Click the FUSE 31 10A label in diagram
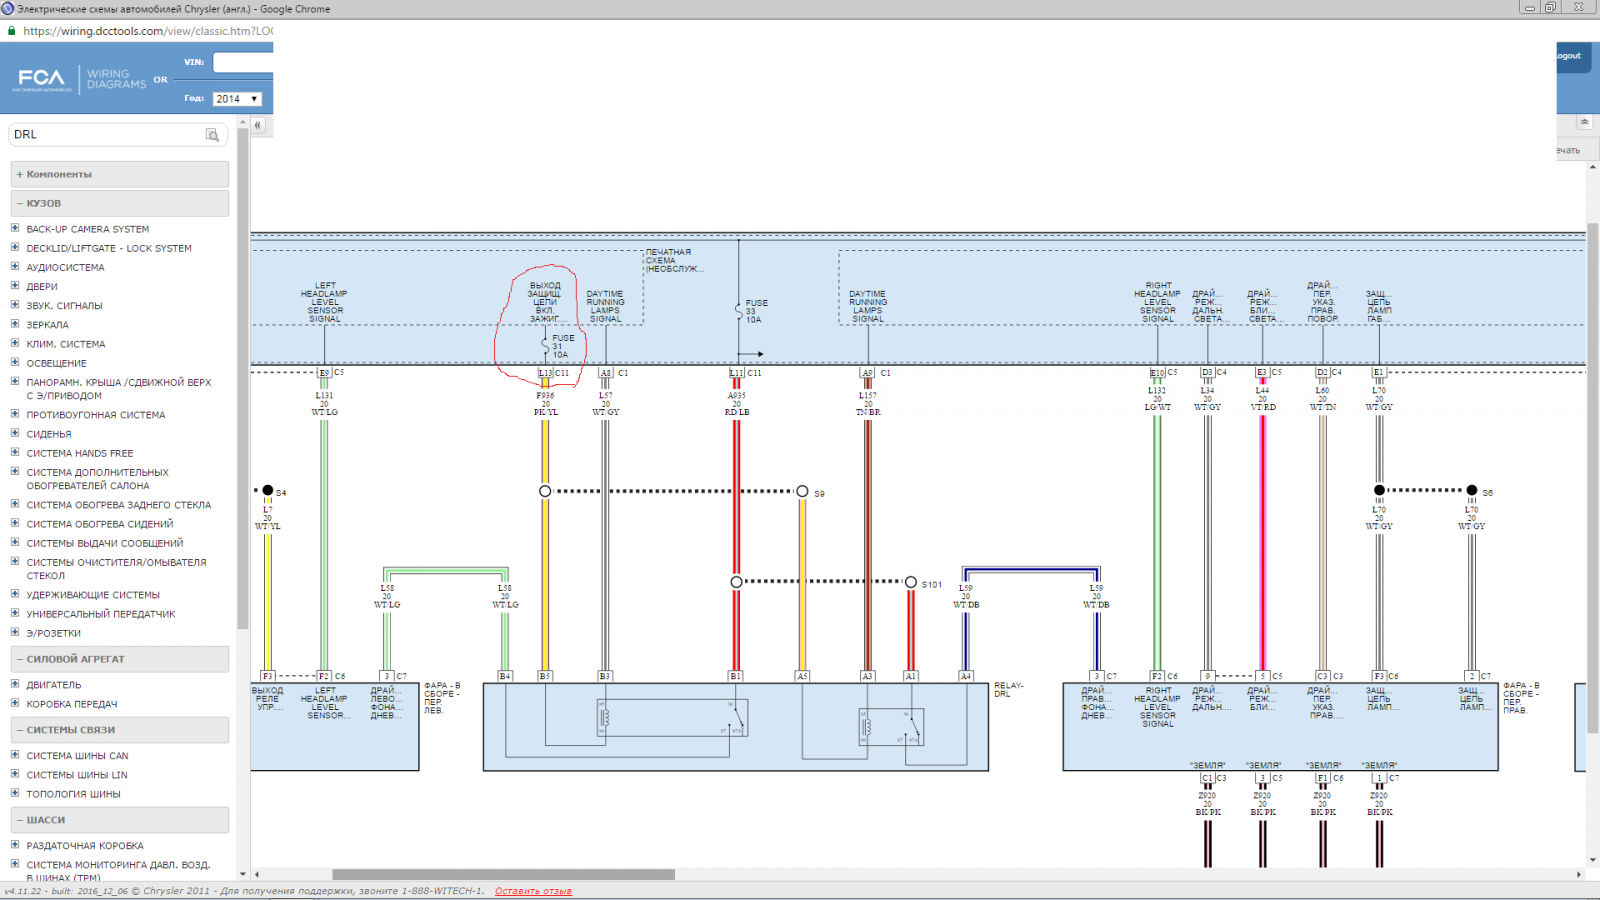Viewport: 1600px width, 900px height. click(x=562, y=346)
